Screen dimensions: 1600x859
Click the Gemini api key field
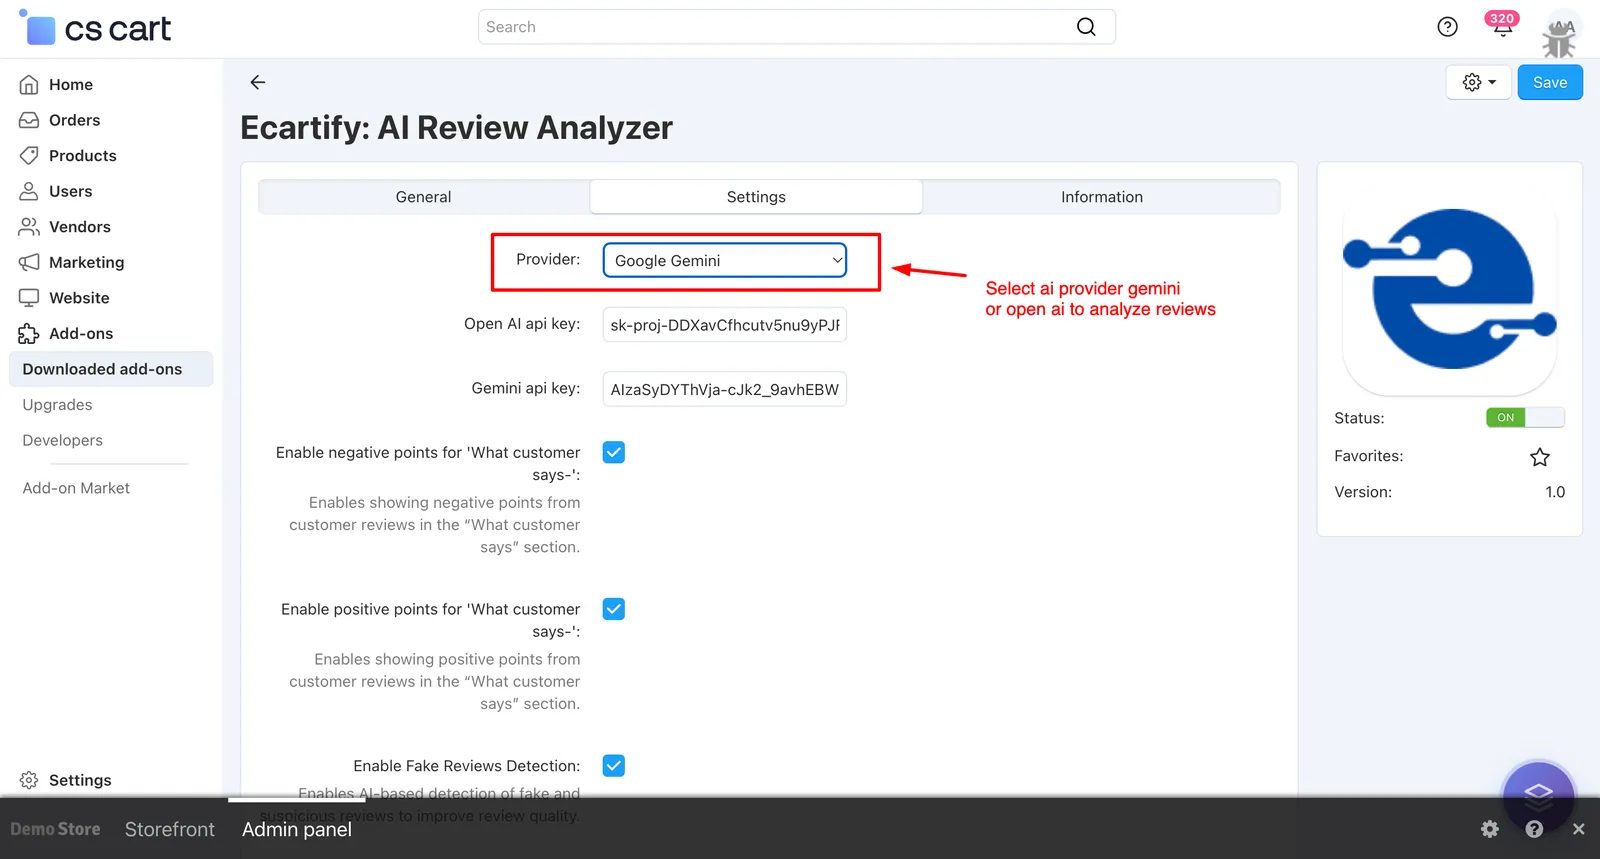coord(725,390)
